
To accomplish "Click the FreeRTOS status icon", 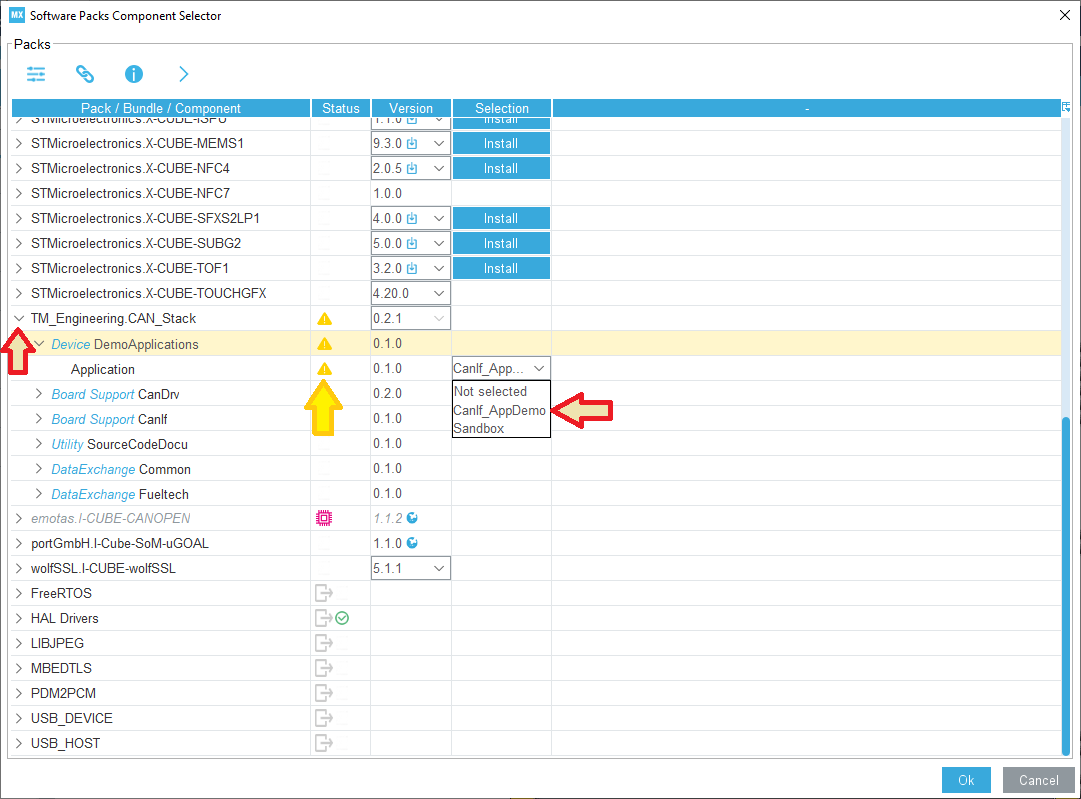I will [x=324, y=593].
